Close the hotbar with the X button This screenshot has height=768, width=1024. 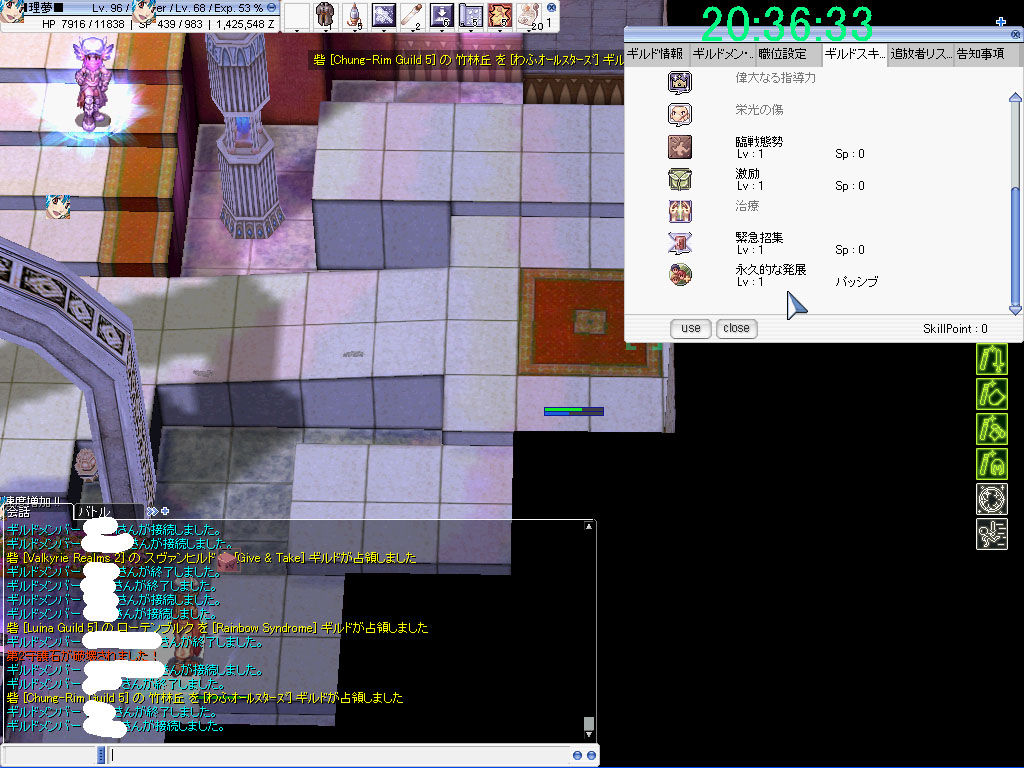[x=551, y=8]
